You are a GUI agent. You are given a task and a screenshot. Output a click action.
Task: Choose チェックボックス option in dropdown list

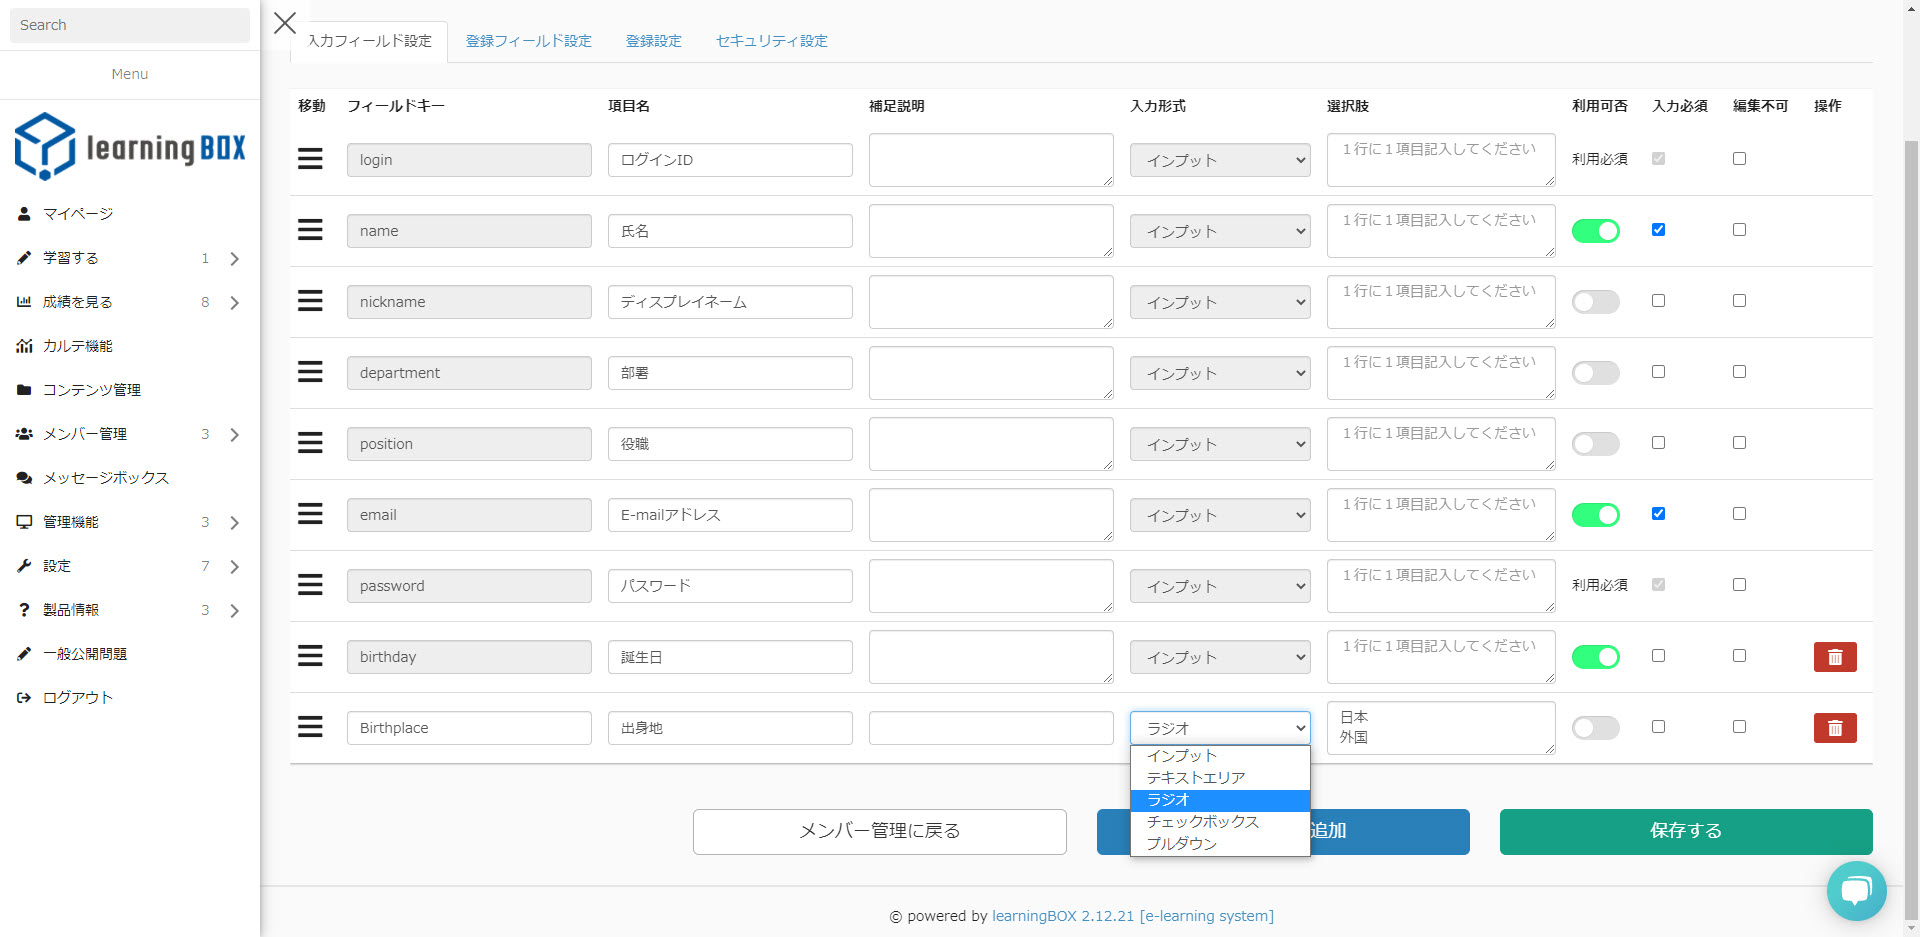click(1202, 822)
